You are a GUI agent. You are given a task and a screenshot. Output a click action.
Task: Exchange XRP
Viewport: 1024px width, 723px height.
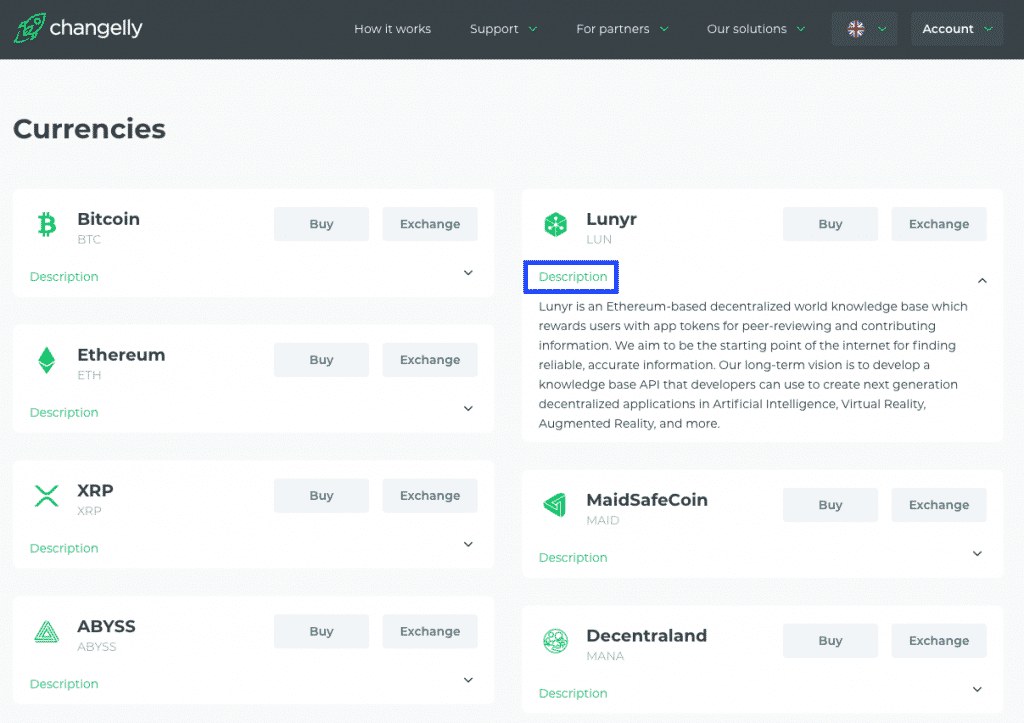point(430,496)
